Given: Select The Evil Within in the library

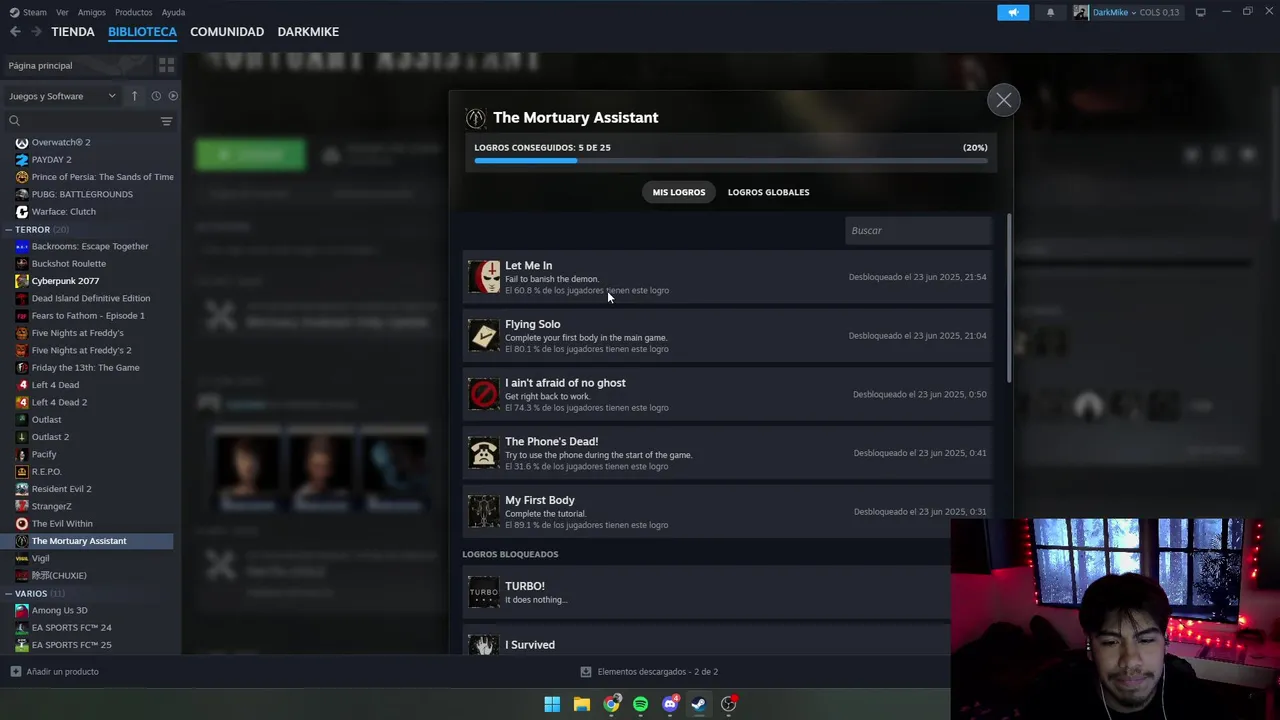Looking at the screenshot, I should point(62,524).
